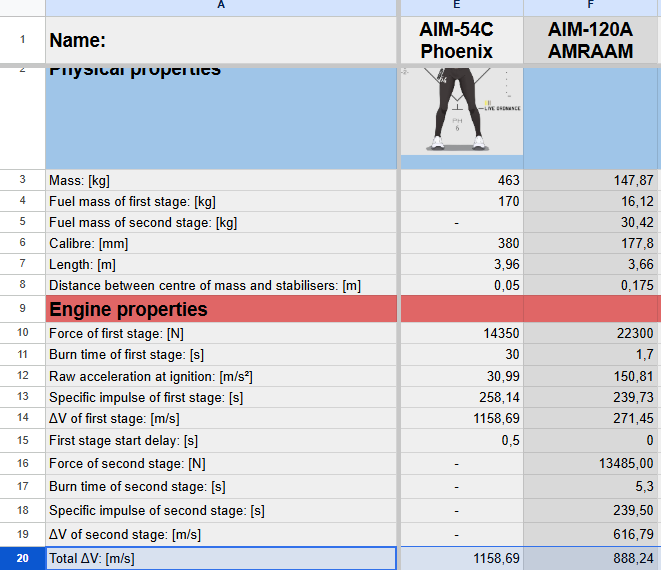Select highlighted row header 20
The height and width of the screenshot is (570, 661).
[22, 558]
